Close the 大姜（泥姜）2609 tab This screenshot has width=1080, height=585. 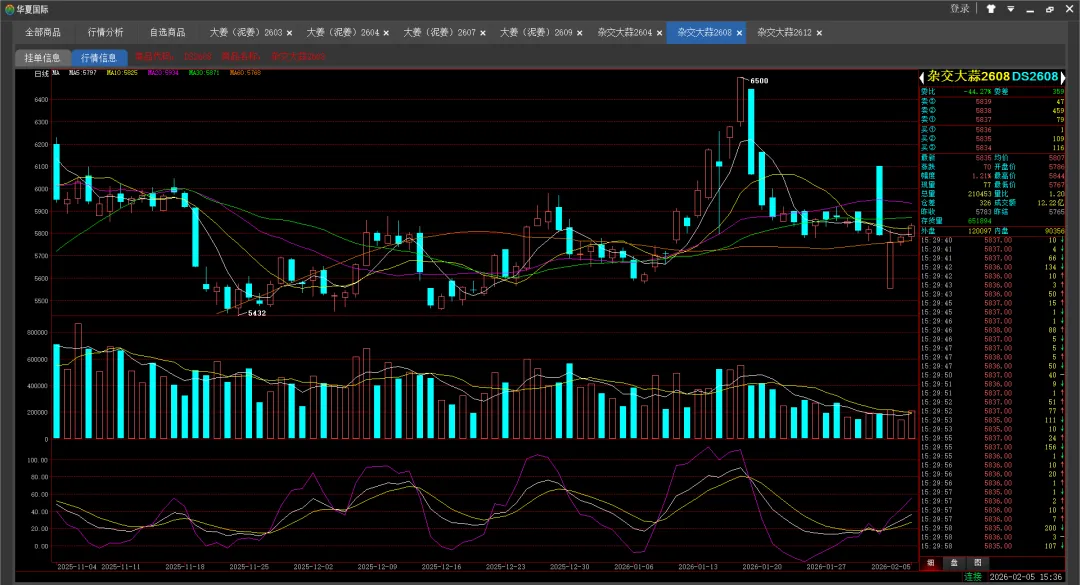point(579,33)
